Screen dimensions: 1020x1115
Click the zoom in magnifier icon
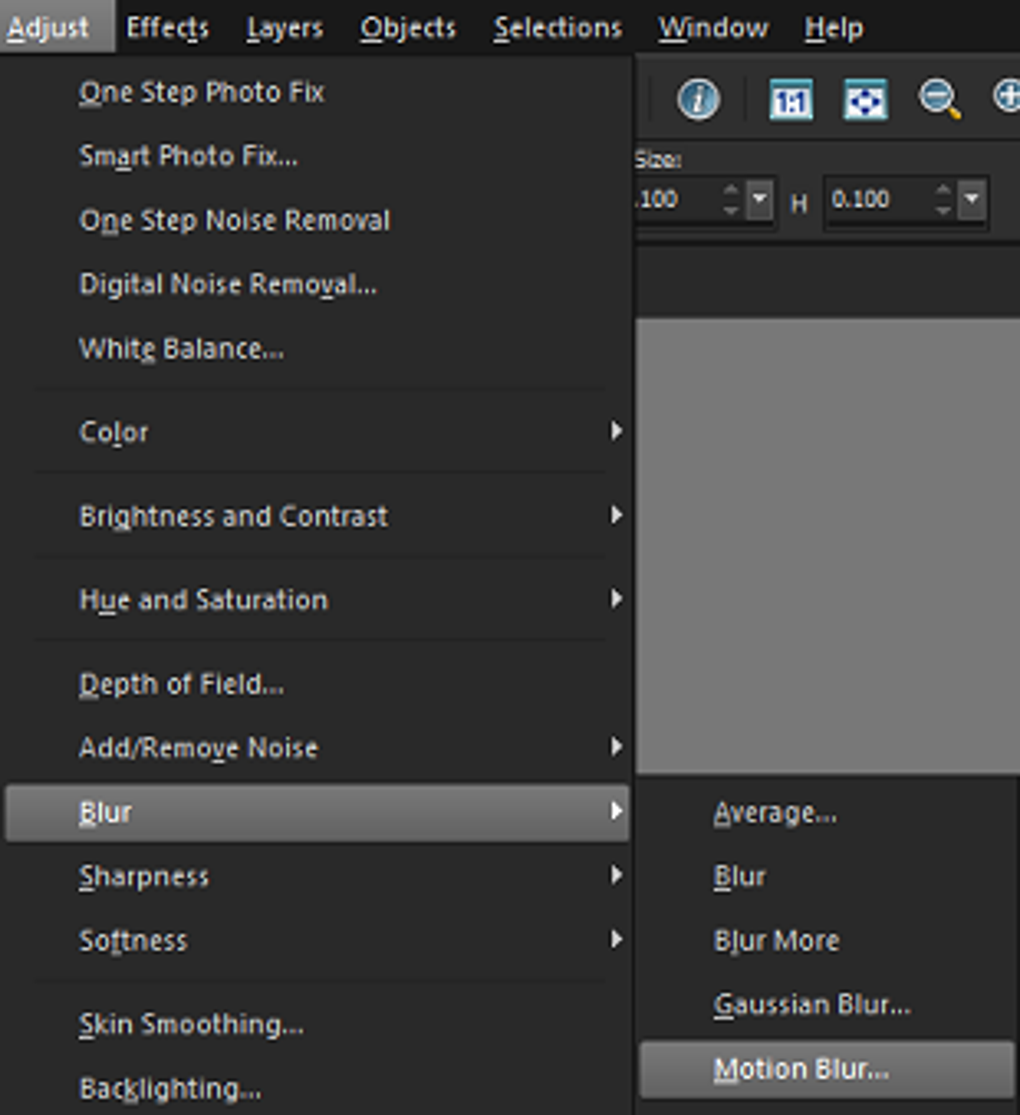[1007, 98]
